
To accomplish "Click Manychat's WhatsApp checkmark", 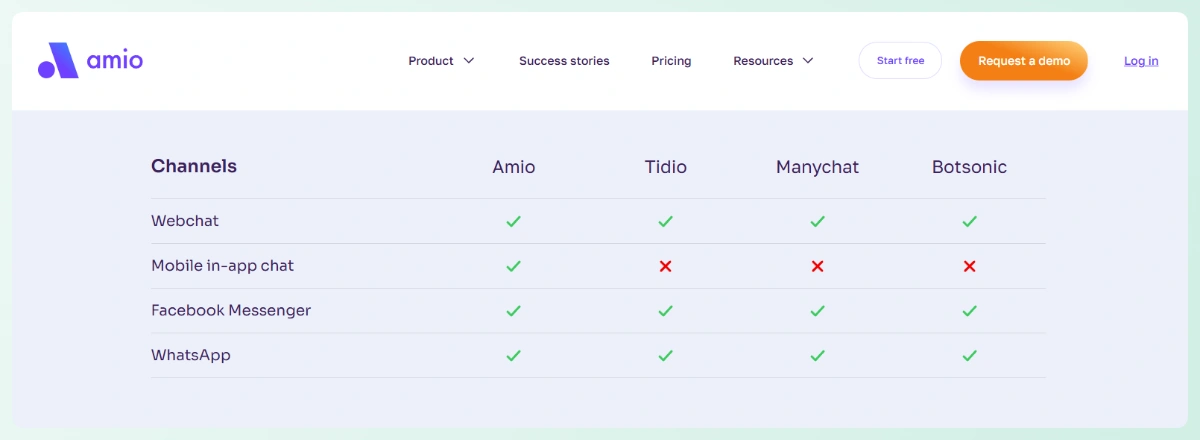I will coord(817,355).
